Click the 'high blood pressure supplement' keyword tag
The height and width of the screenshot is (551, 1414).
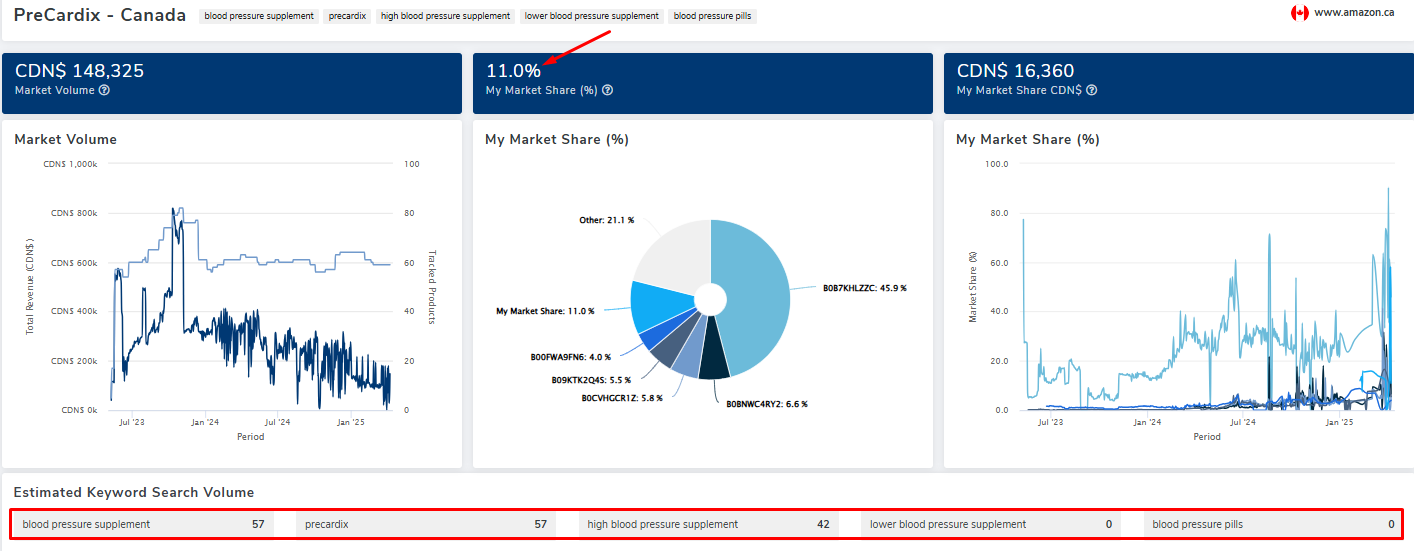click(446, 16)
